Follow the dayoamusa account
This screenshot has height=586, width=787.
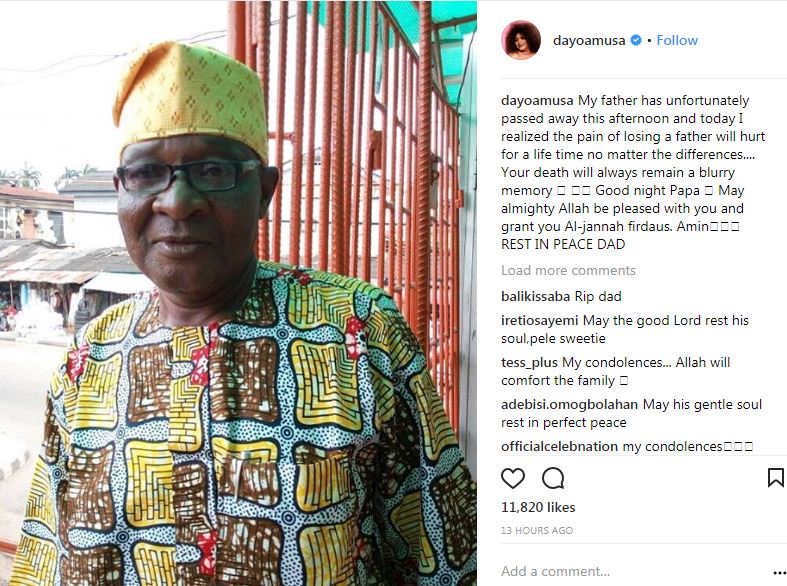[x=677, y=40]
